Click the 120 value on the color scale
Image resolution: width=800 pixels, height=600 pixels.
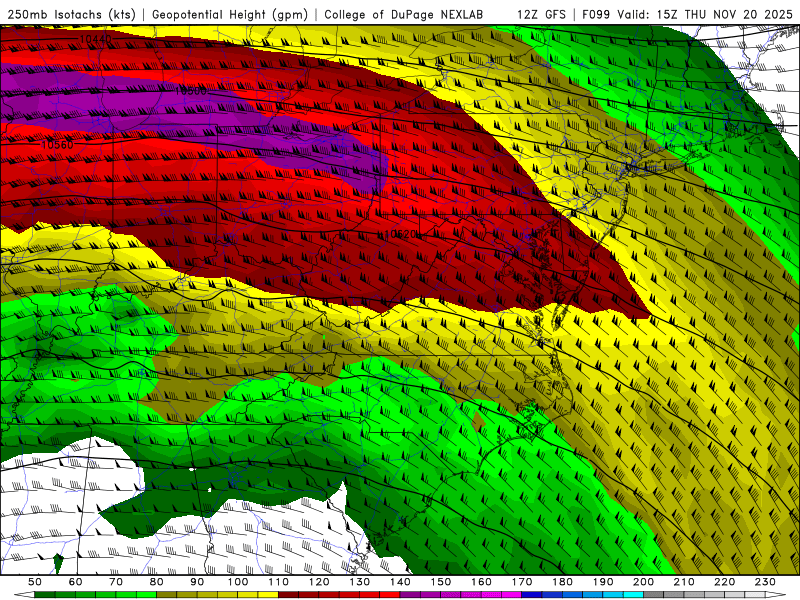[319, 582]
